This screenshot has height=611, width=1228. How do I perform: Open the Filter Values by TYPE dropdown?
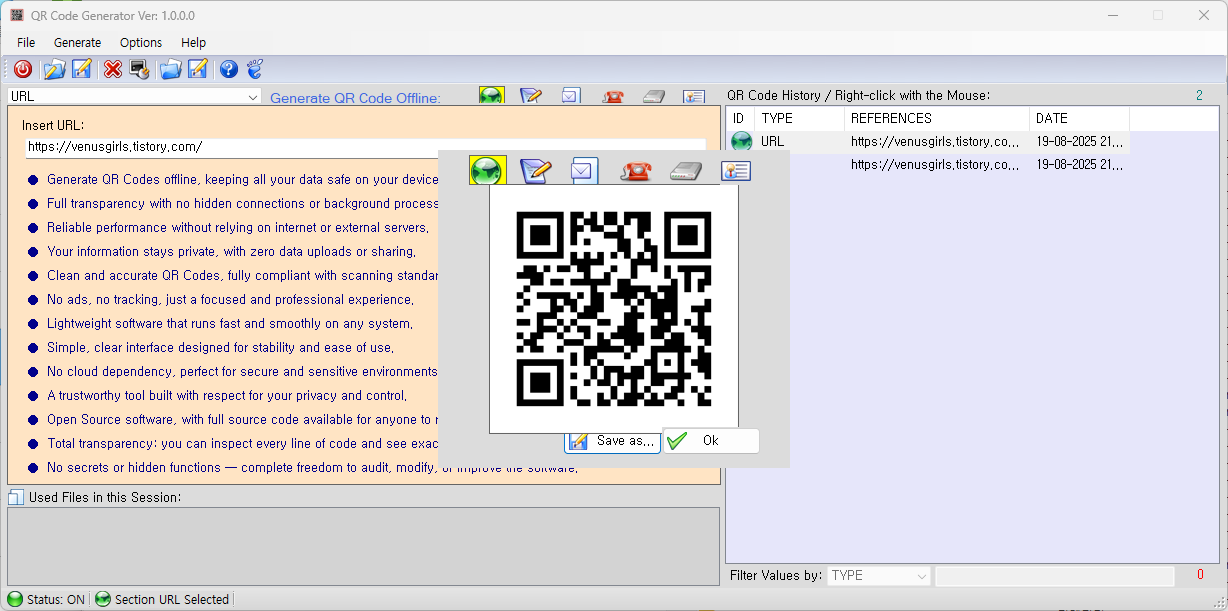(921, 576)
